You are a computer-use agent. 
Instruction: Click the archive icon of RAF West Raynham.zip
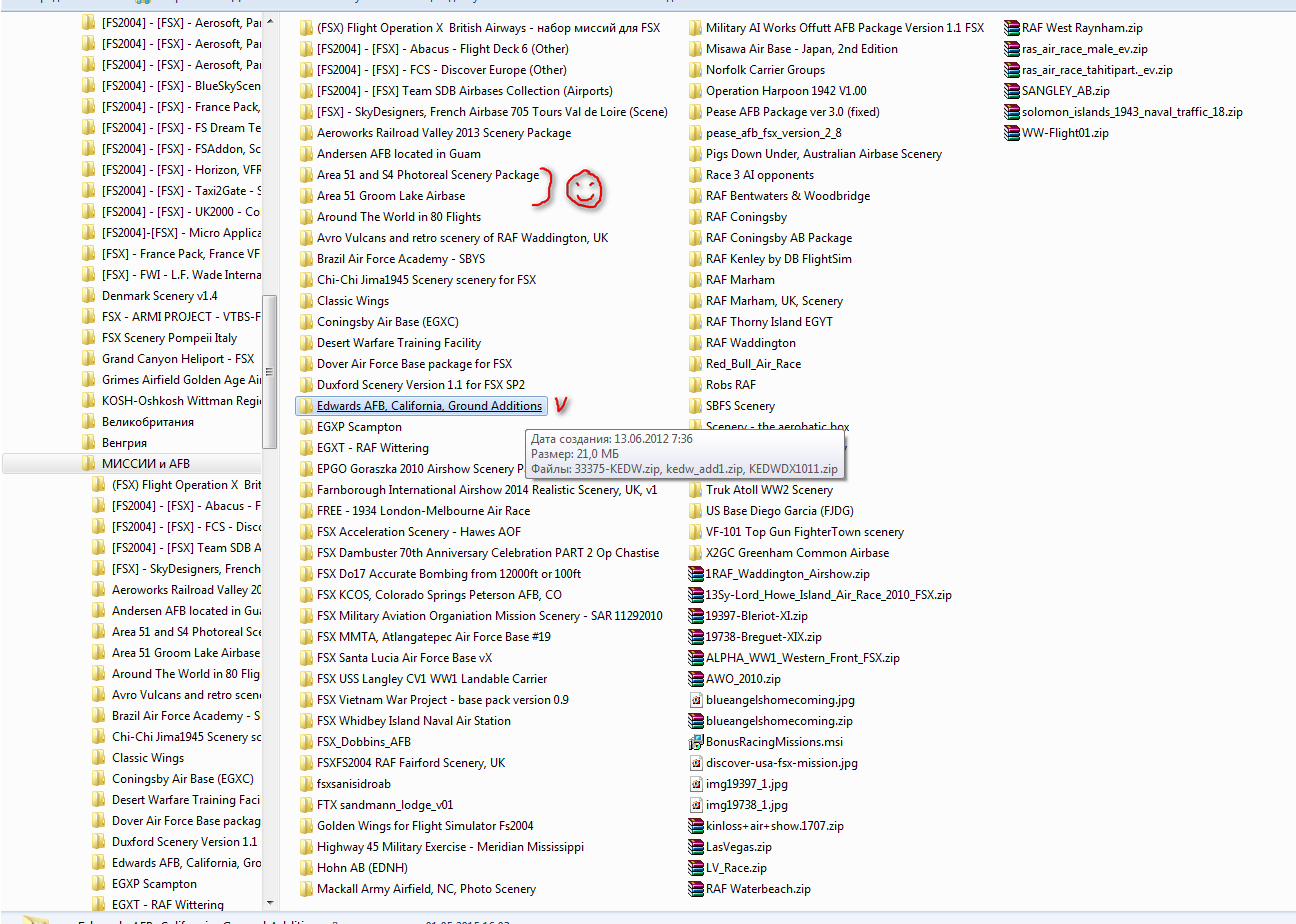pyautogui.click(x=1012, y=28)
